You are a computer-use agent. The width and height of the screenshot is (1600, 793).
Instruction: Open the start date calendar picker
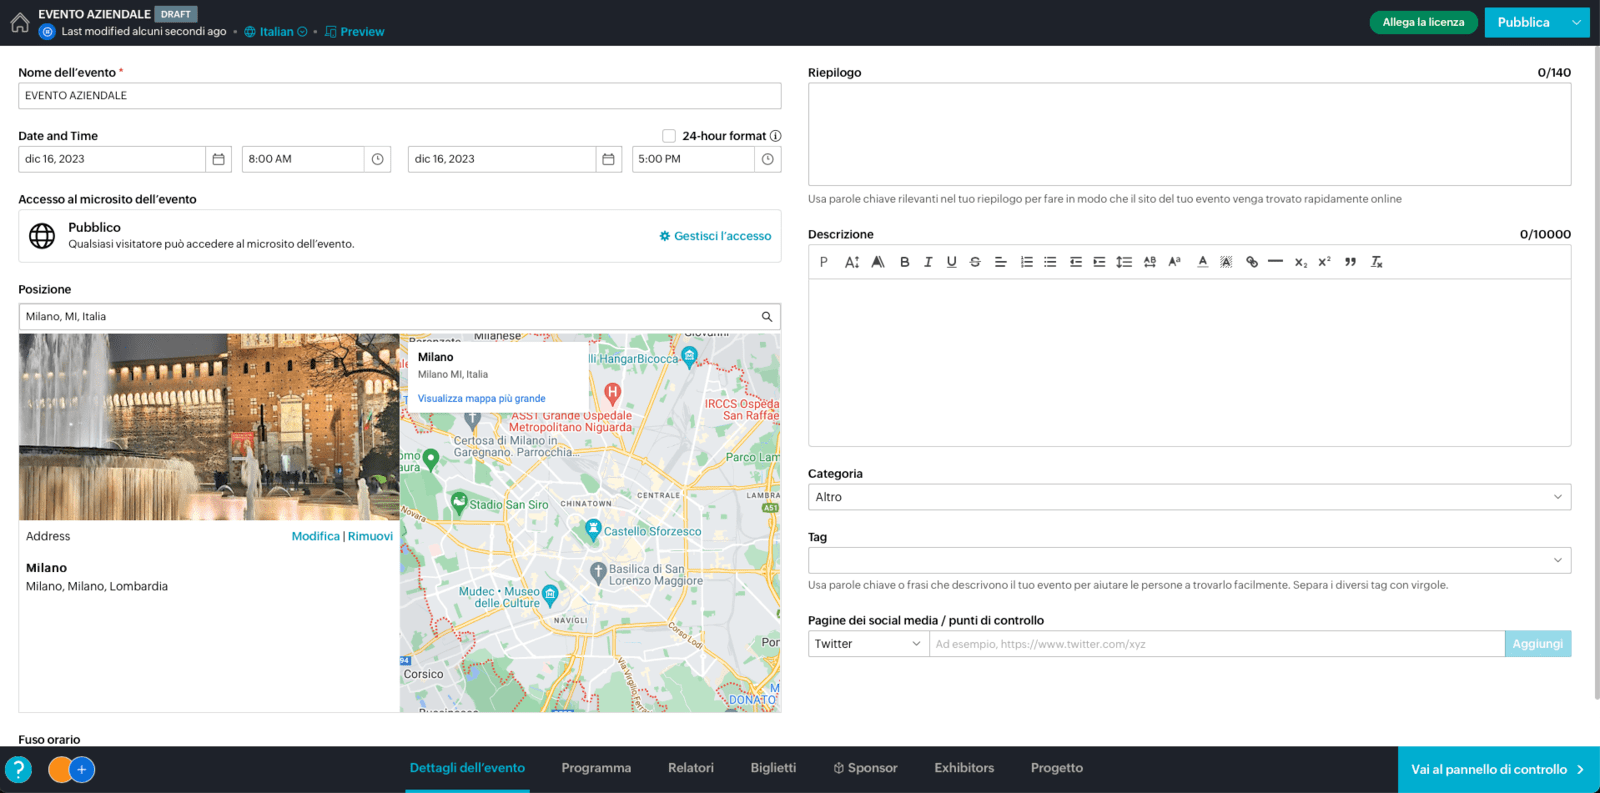tap(218, 159)
